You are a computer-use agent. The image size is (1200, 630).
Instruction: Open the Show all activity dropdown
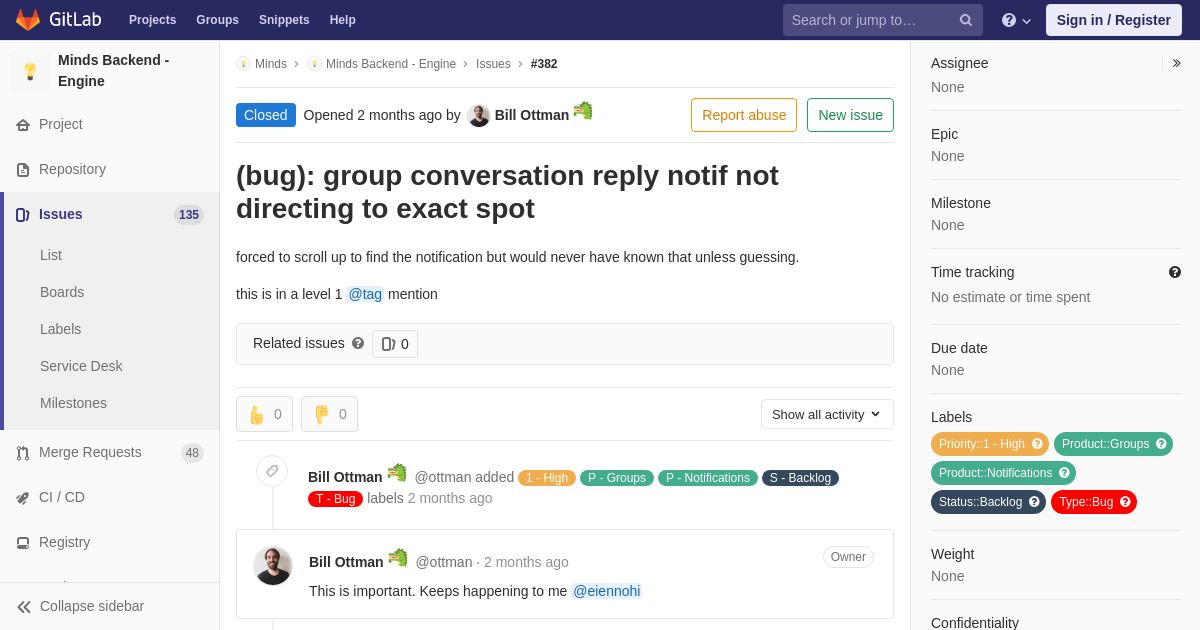point(827,414)
